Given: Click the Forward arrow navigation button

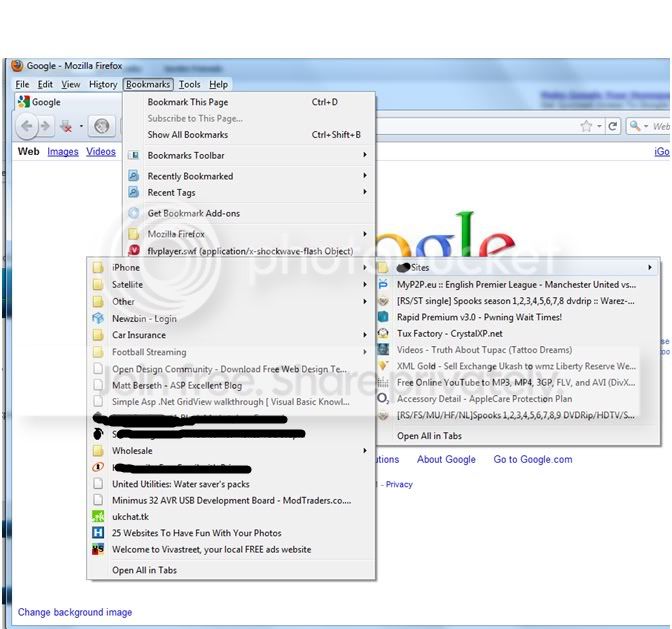Looking at the screenshot, I should [x=45, y=126].
